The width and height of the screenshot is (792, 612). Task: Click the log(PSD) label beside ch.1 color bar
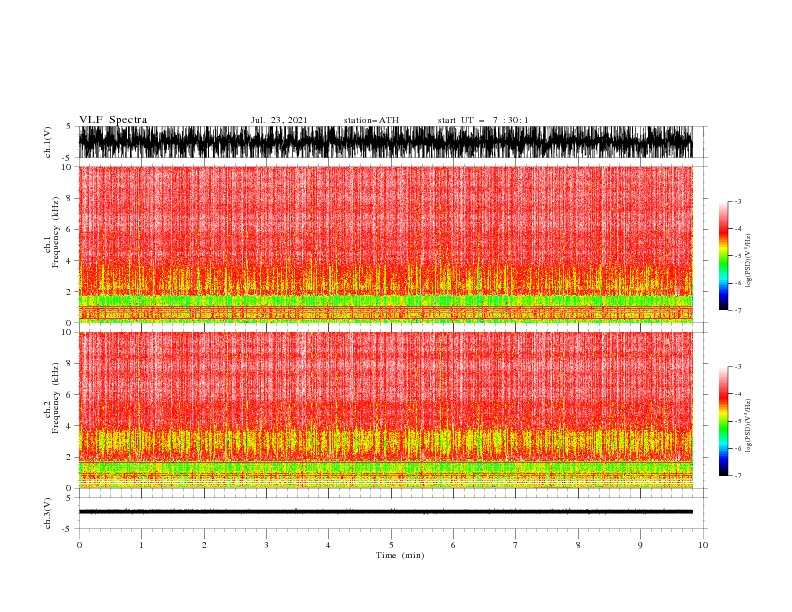pyautogui.click(x=748, y=261)
